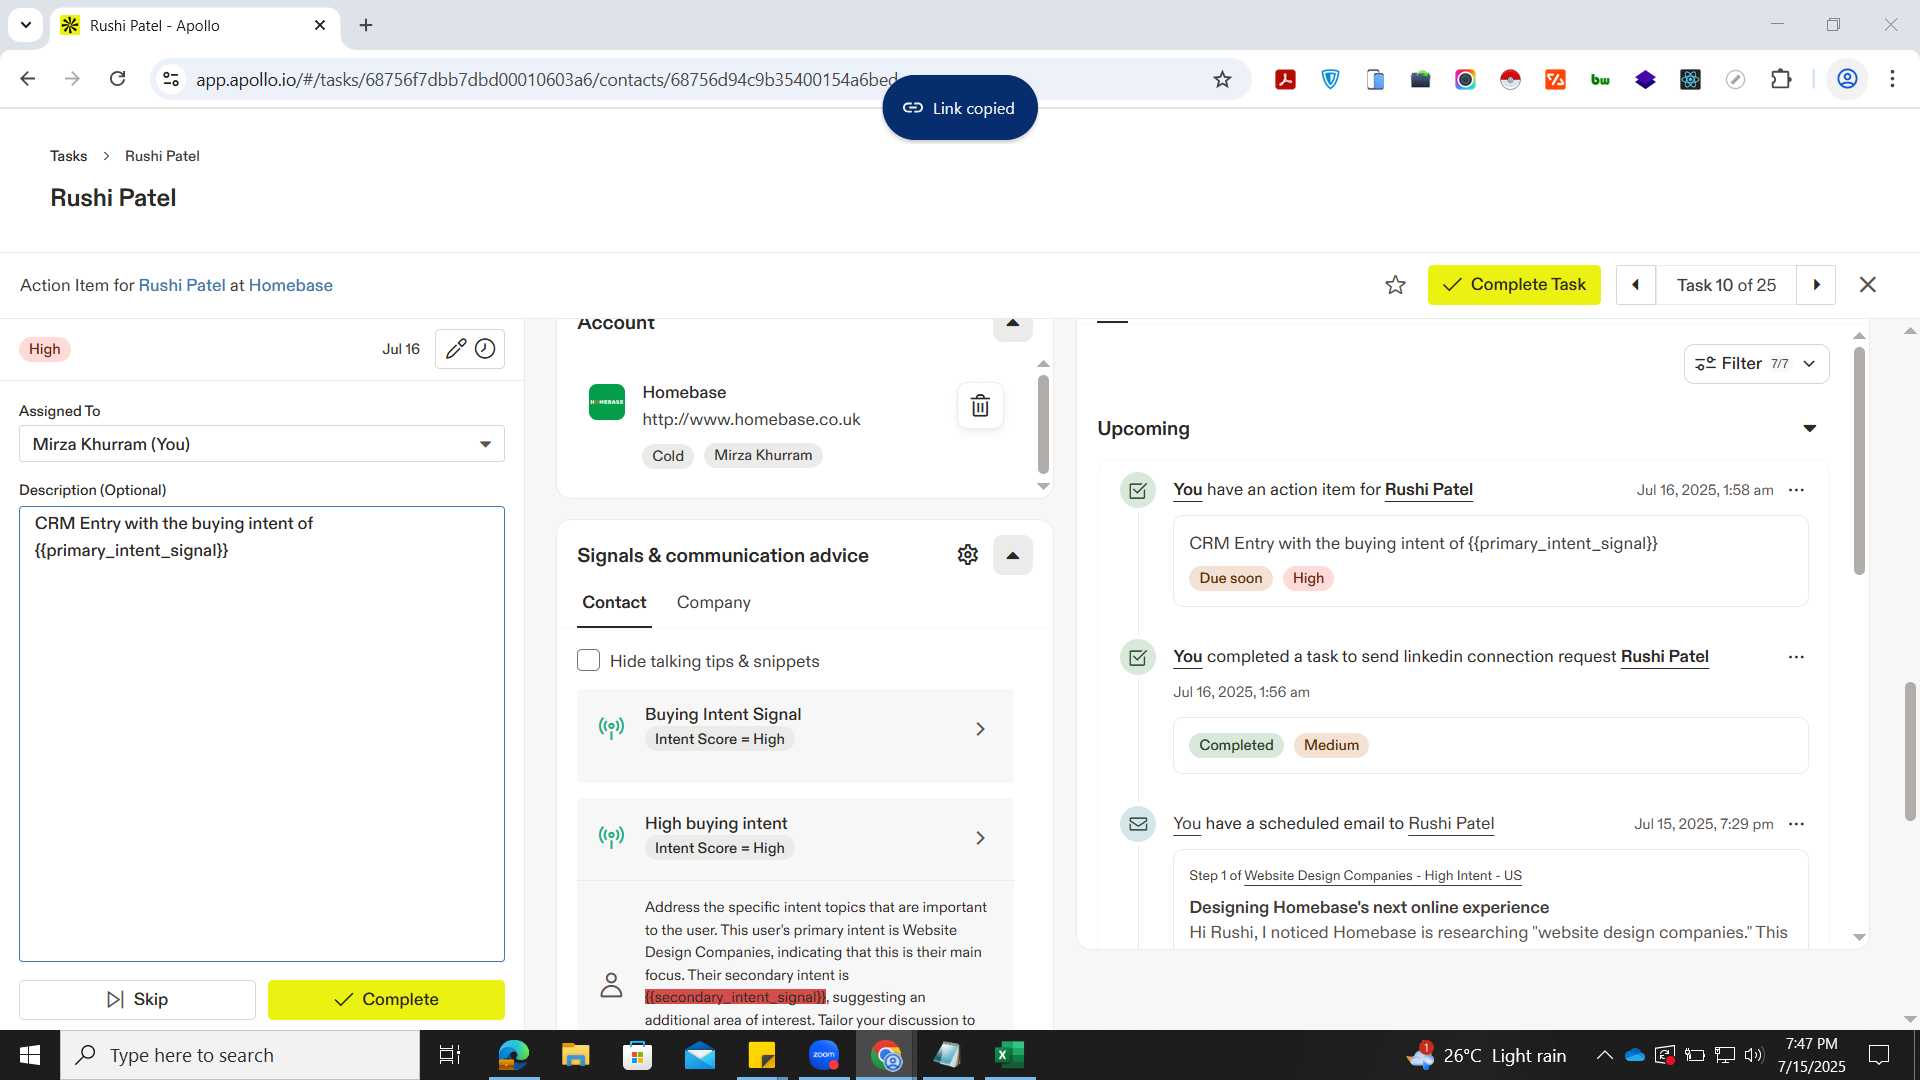Close the task panel with X
The image size is (1920, 1080).
point(1867,285)
